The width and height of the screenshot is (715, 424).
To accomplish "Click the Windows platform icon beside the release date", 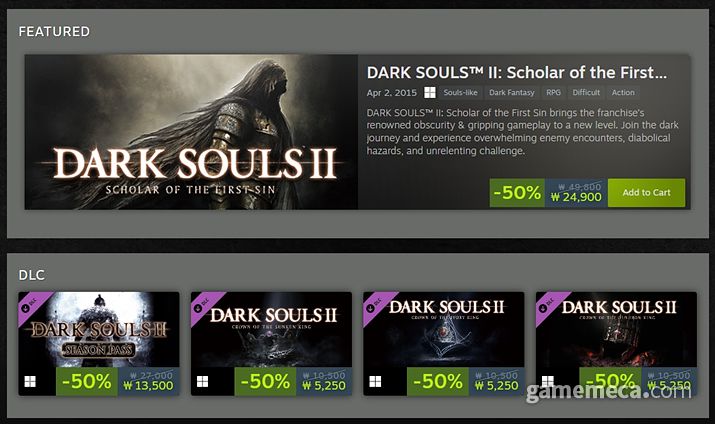I will click(x=430, y=92).
